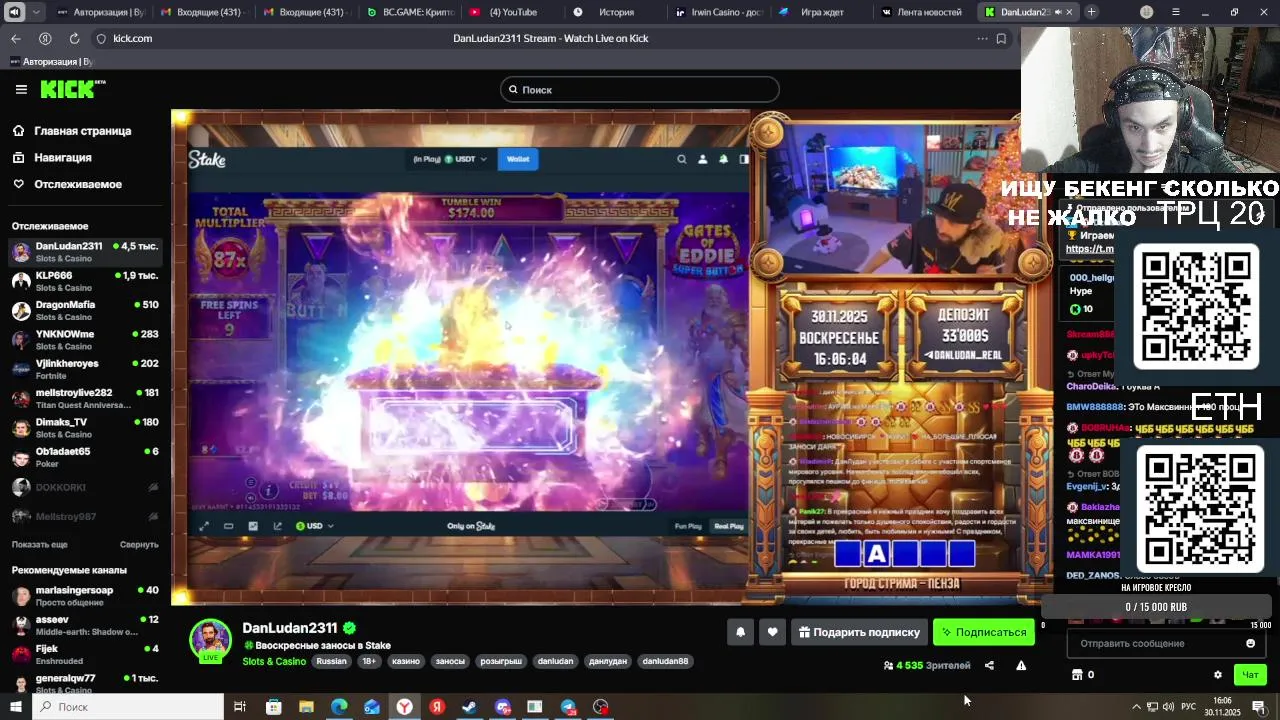
Task: Switch to BC.GAME browser tab
Action: [410, 12]
